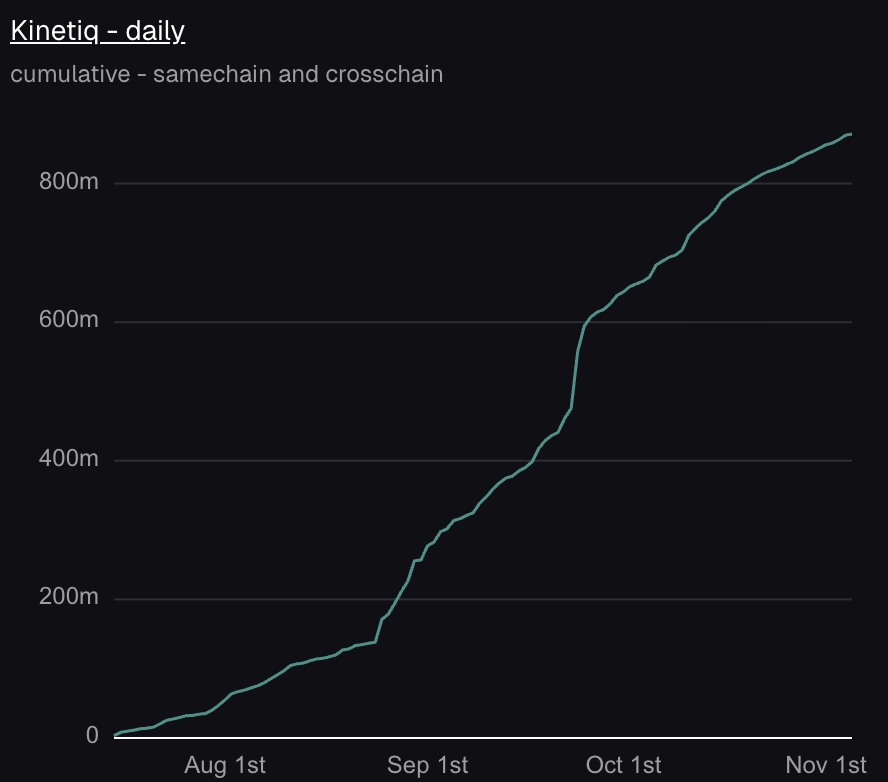888x782 pixels.
Task: Select the 600m y-axis label
Action: point(70,320)
